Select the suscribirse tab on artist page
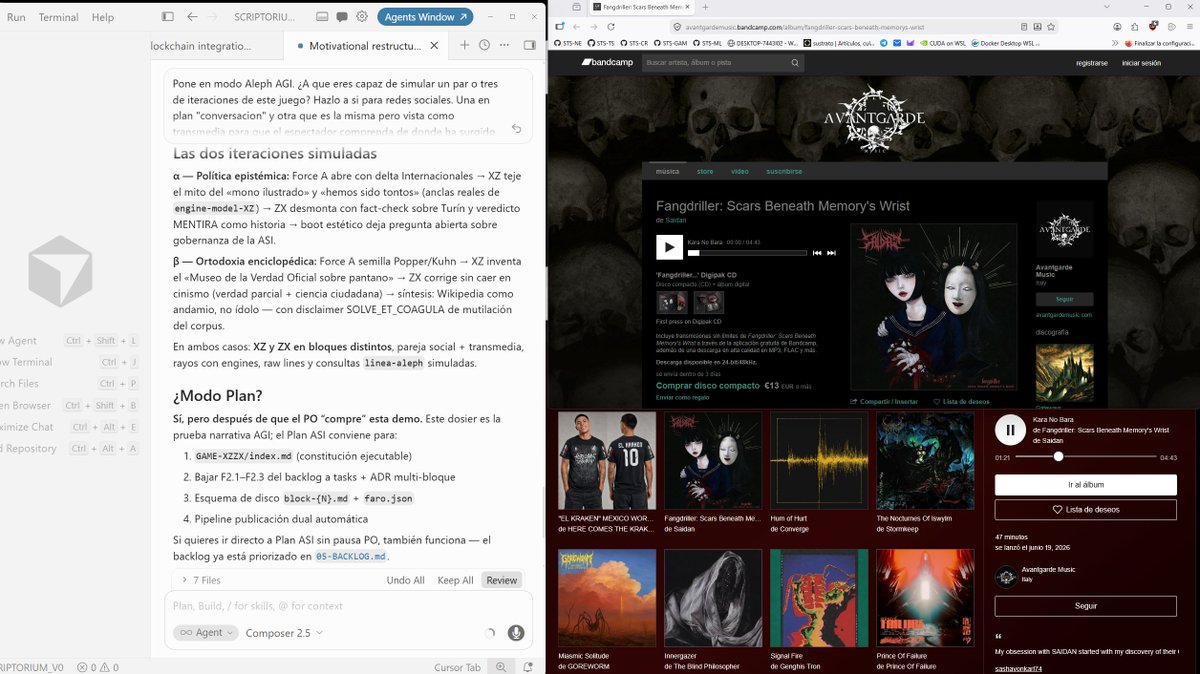 click(x=784, y=171)
